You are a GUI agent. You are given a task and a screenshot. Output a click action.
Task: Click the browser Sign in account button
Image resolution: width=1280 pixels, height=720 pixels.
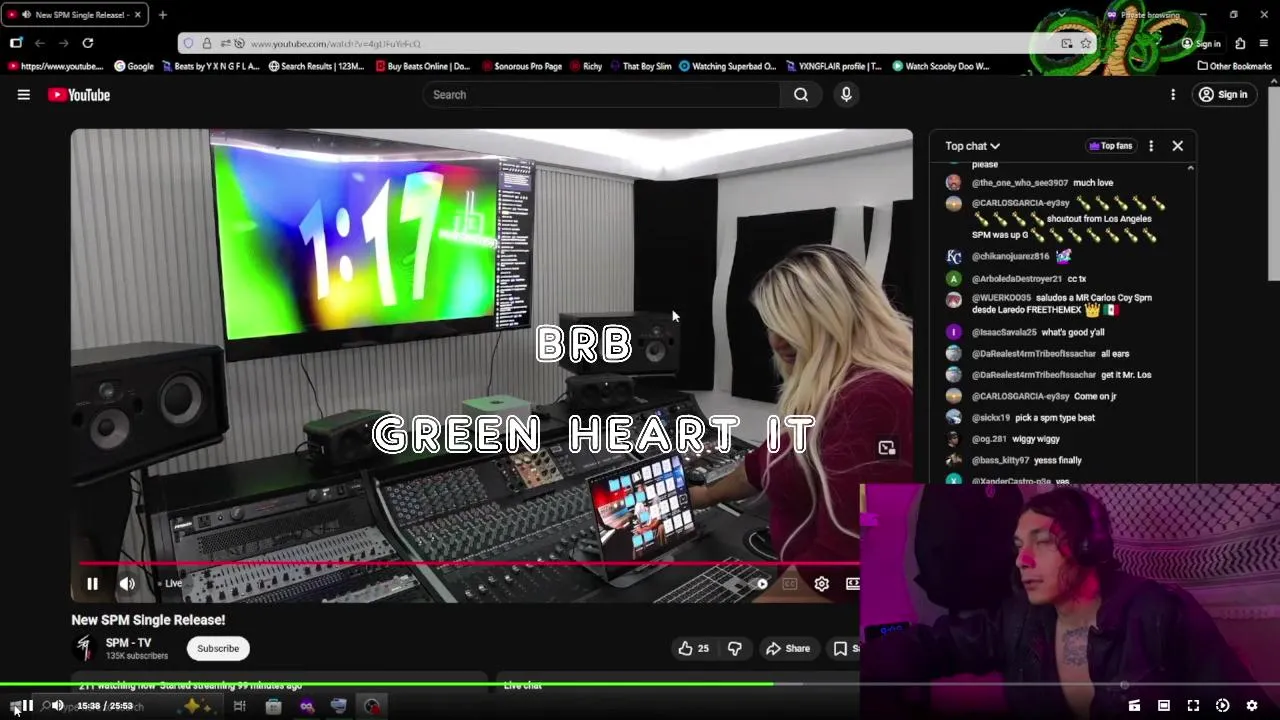click(1201, 43)
